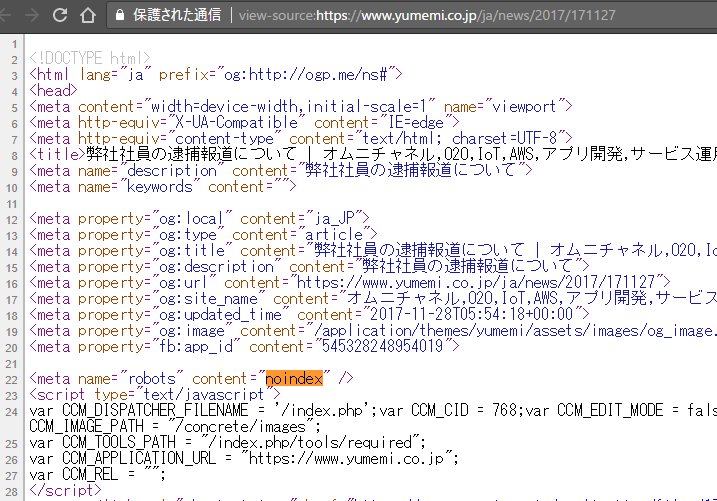This screenshot has height=501, width=717.
Task: Click the CCM_TOOLS_PATH line
Action: [227, 442]
